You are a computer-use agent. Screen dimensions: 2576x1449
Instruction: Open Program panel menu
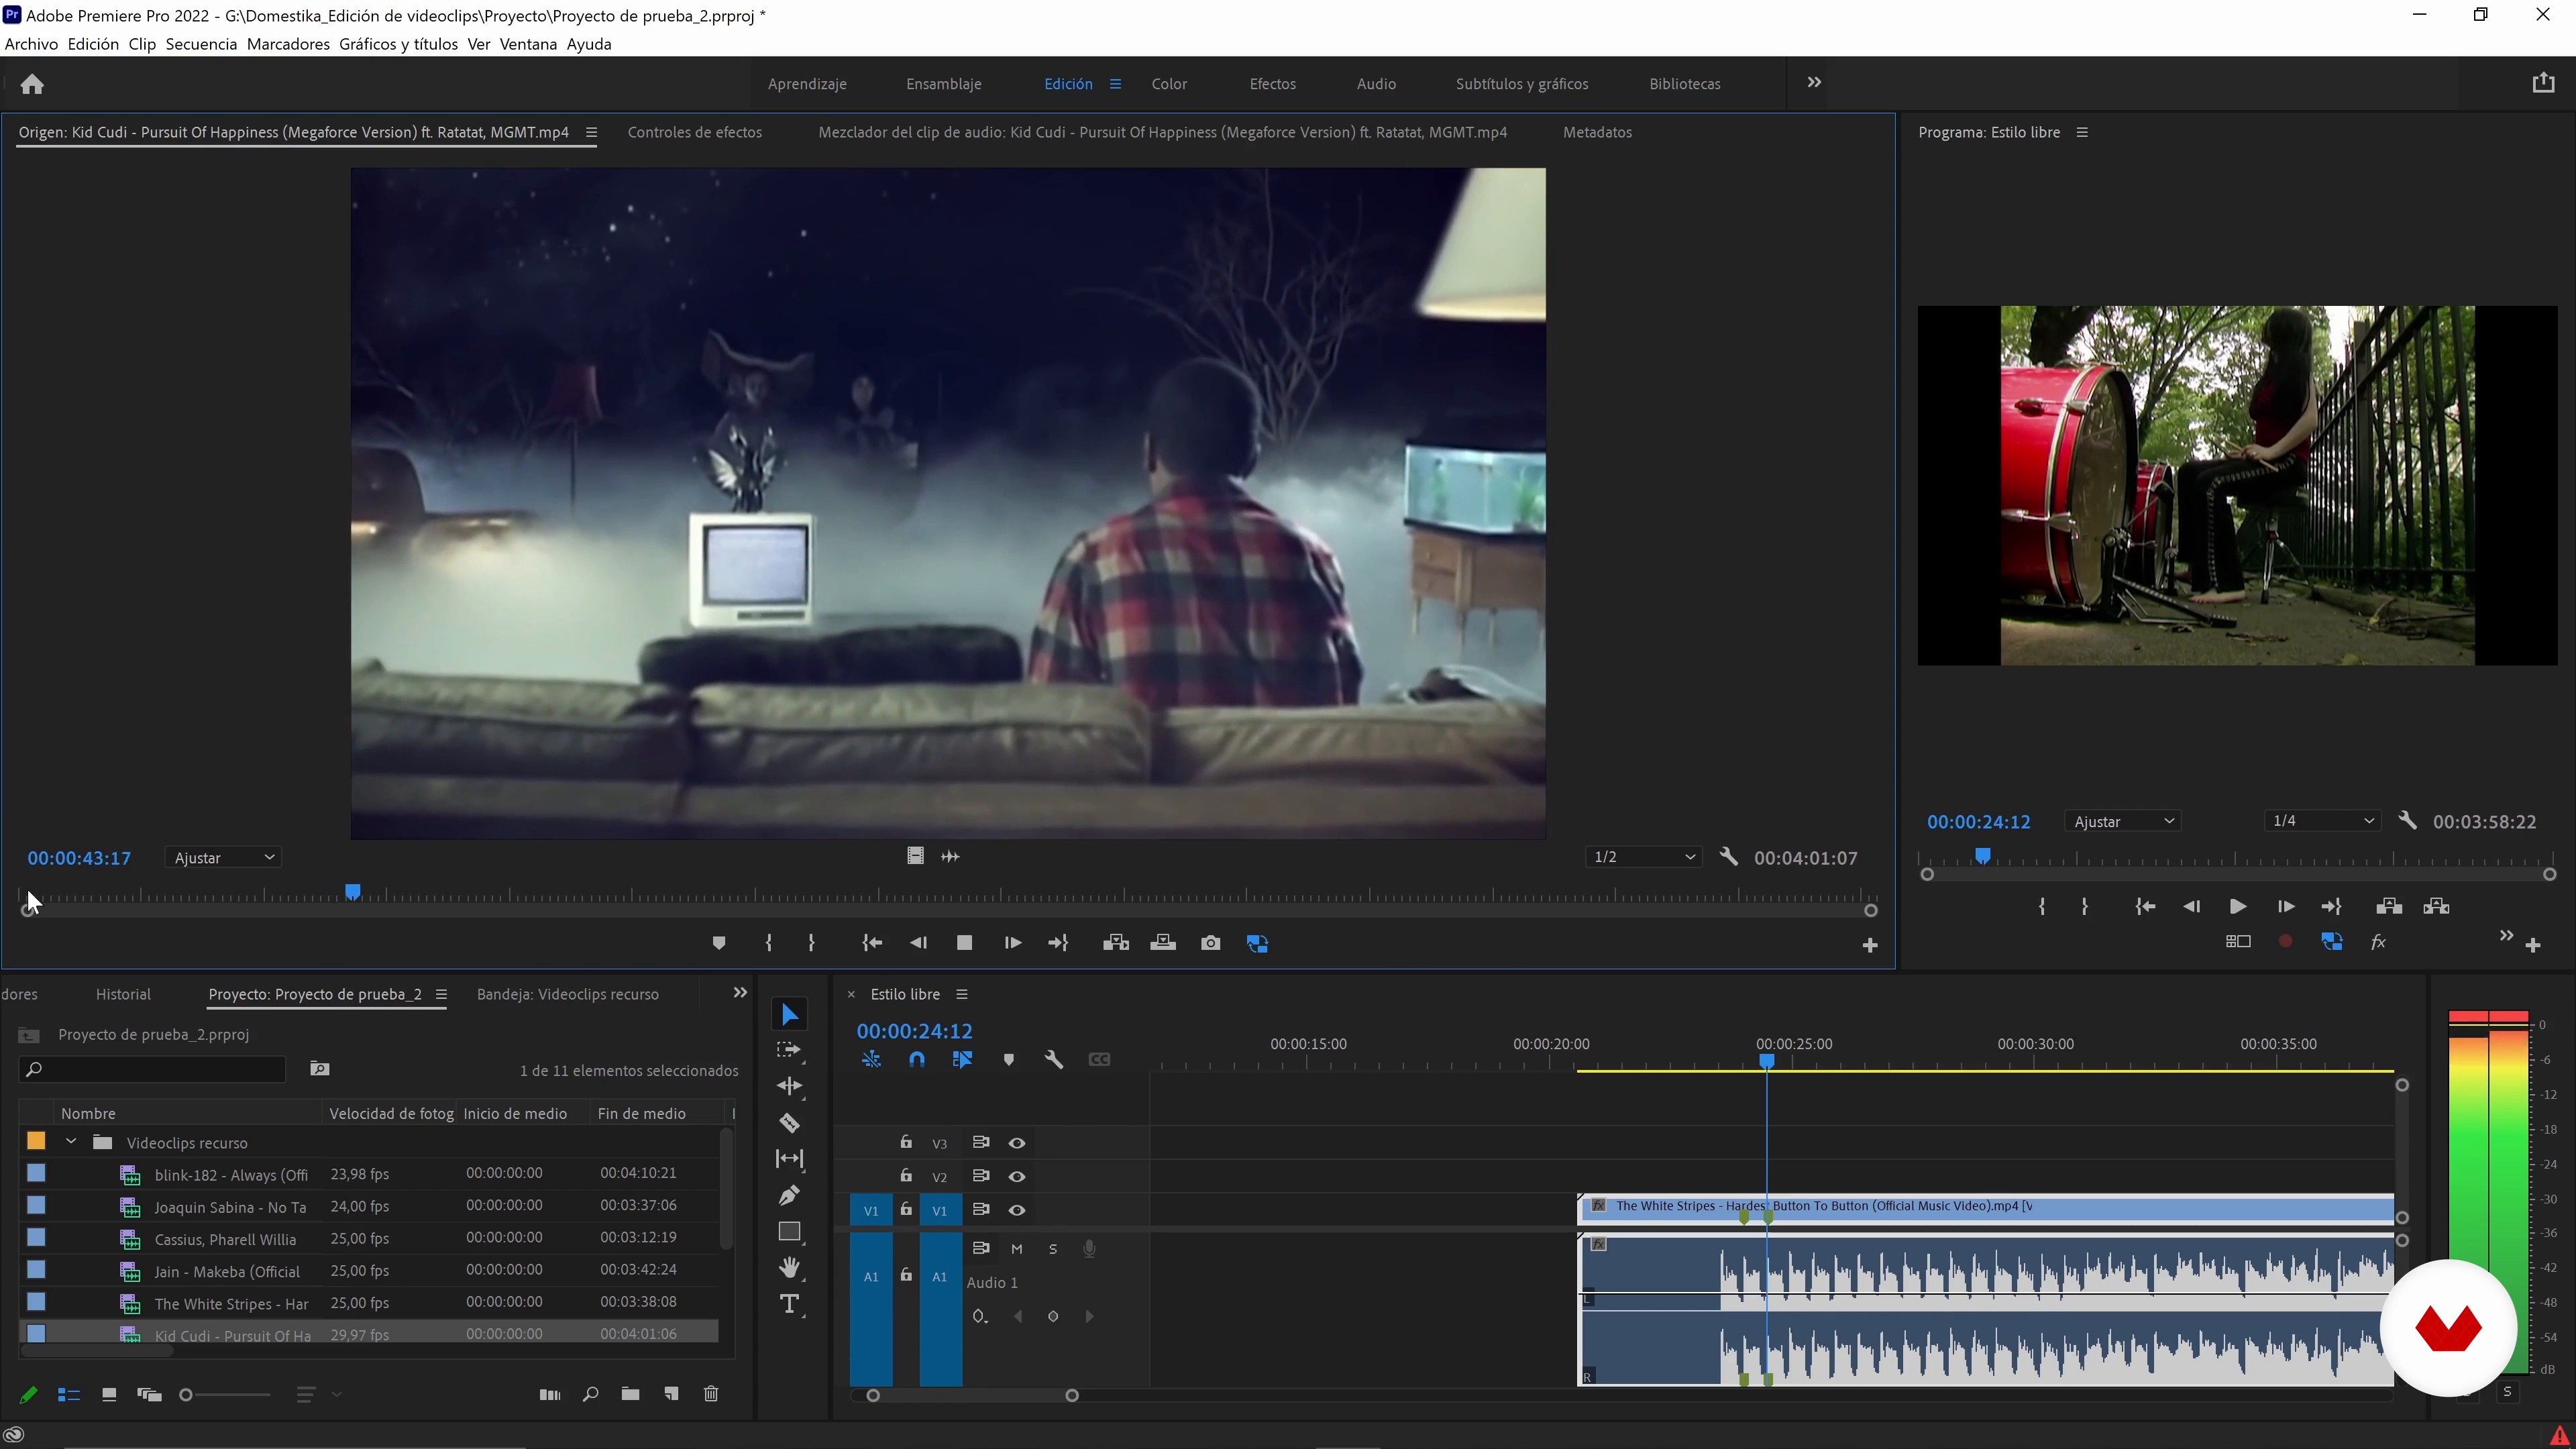tap(2082, 132)
